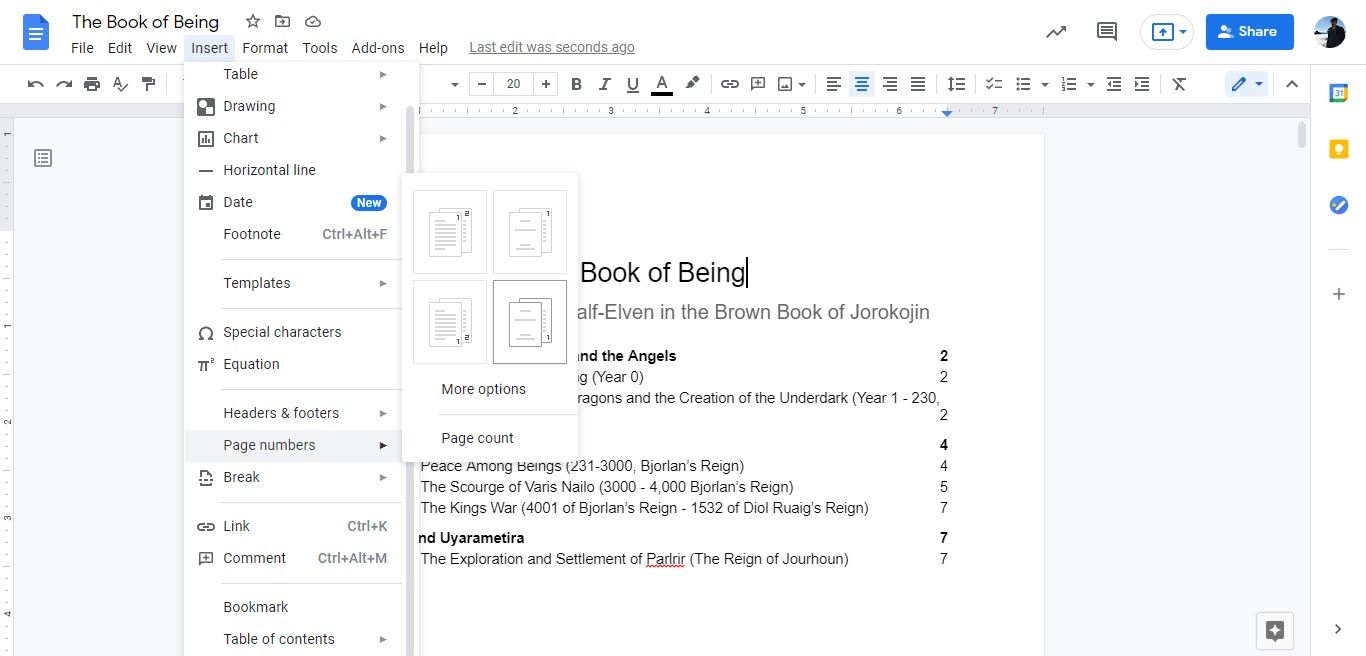
Task: Open the text color picker
Action: [x=661, y=84]
